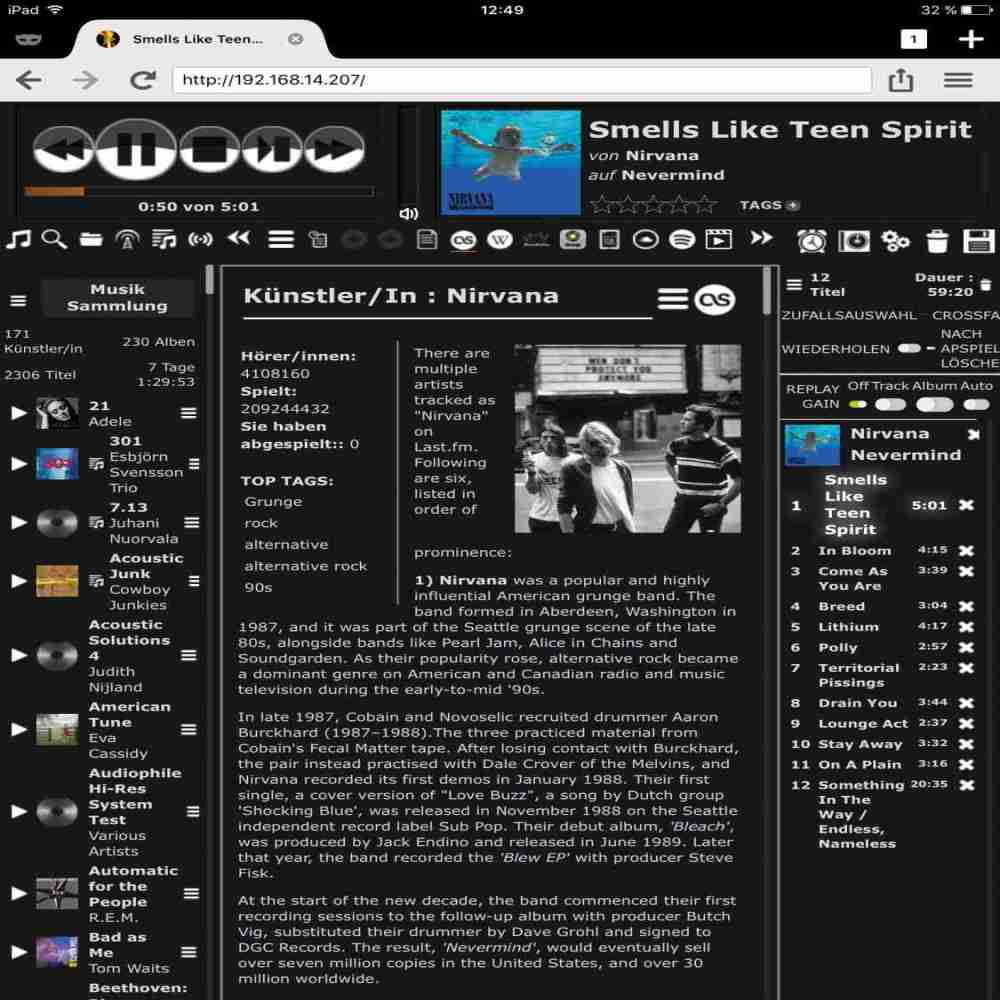Click the double left arrow icon
Viewport: 1000px width, 1000px height.
tap(239, 239)
